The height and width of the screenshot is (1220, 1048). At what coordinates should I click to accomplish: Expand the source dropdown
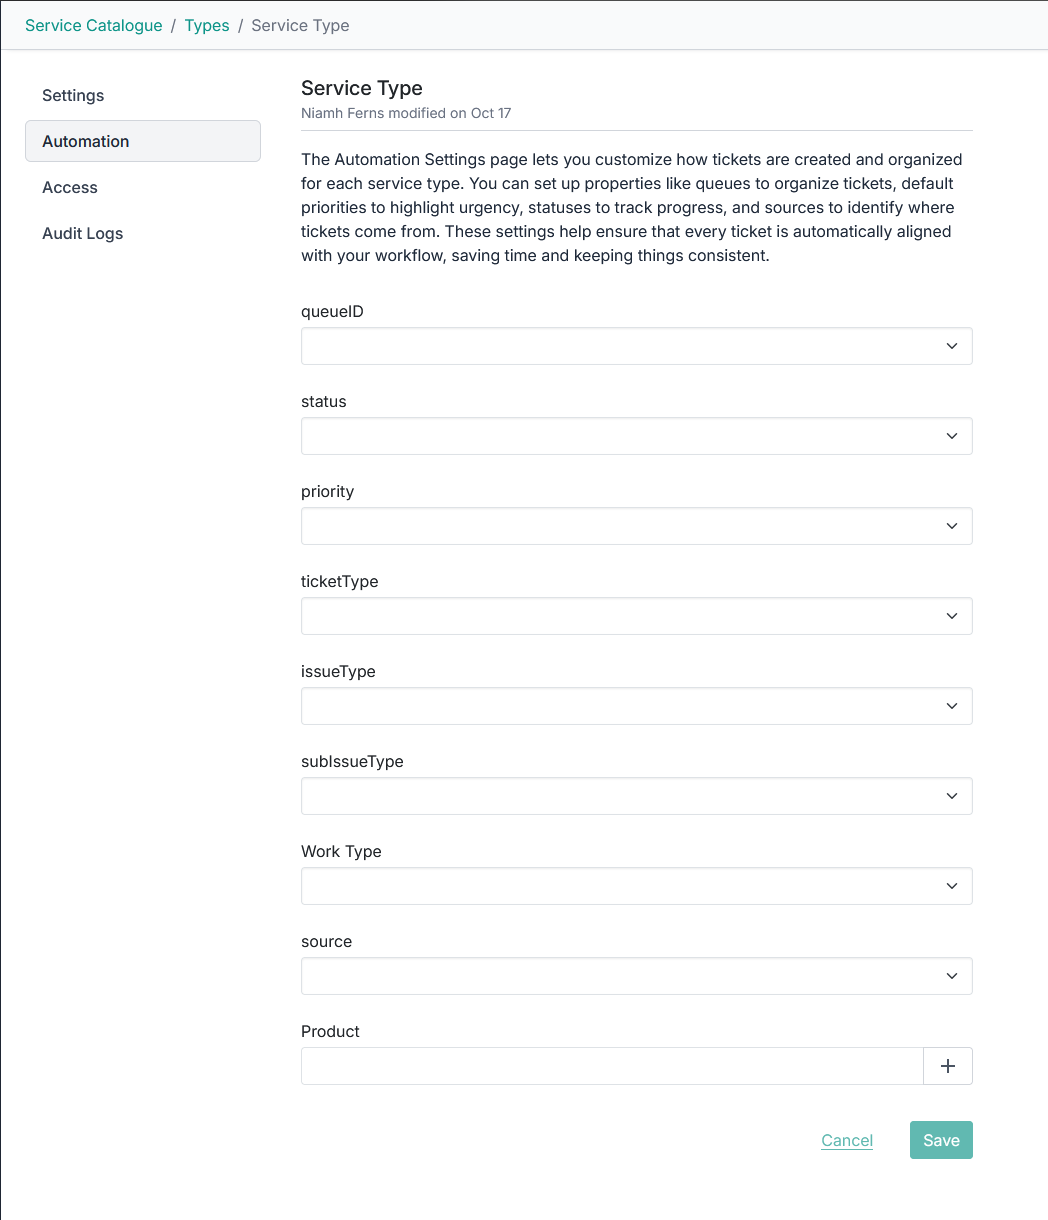click(636, 976)
